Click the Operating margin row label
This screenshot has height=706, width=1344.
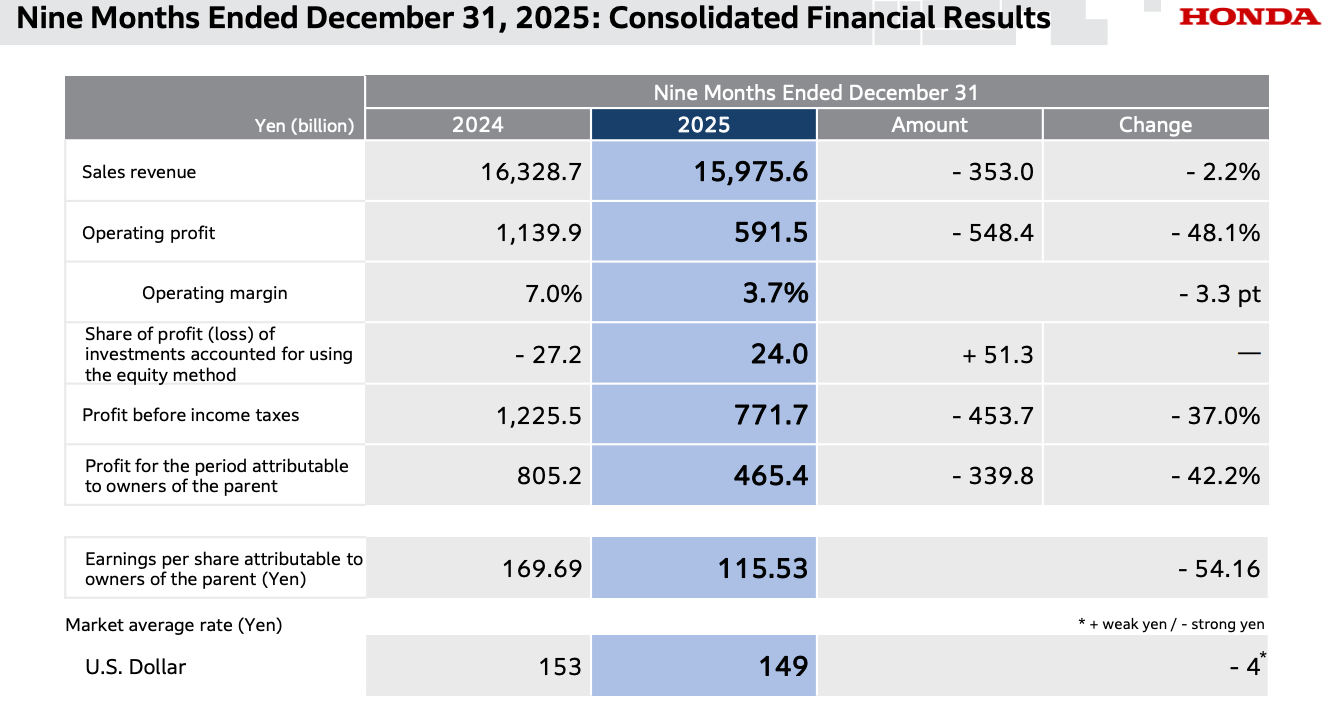pyautogui.click(x=214, y=293)
